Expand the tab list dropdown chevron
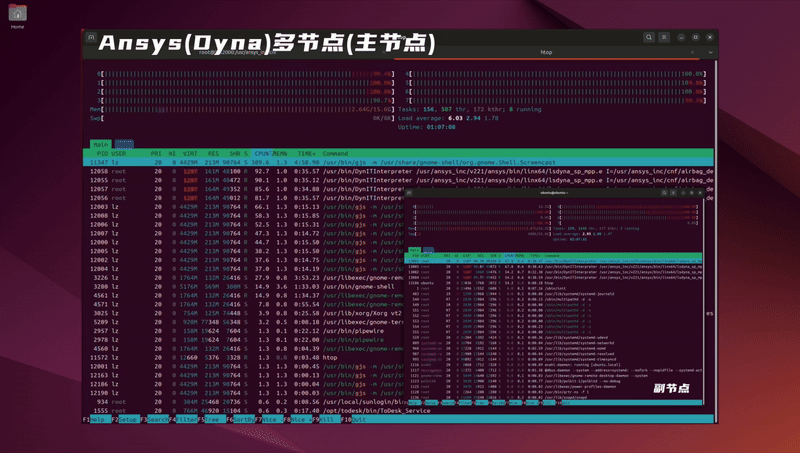 [710, 52]
